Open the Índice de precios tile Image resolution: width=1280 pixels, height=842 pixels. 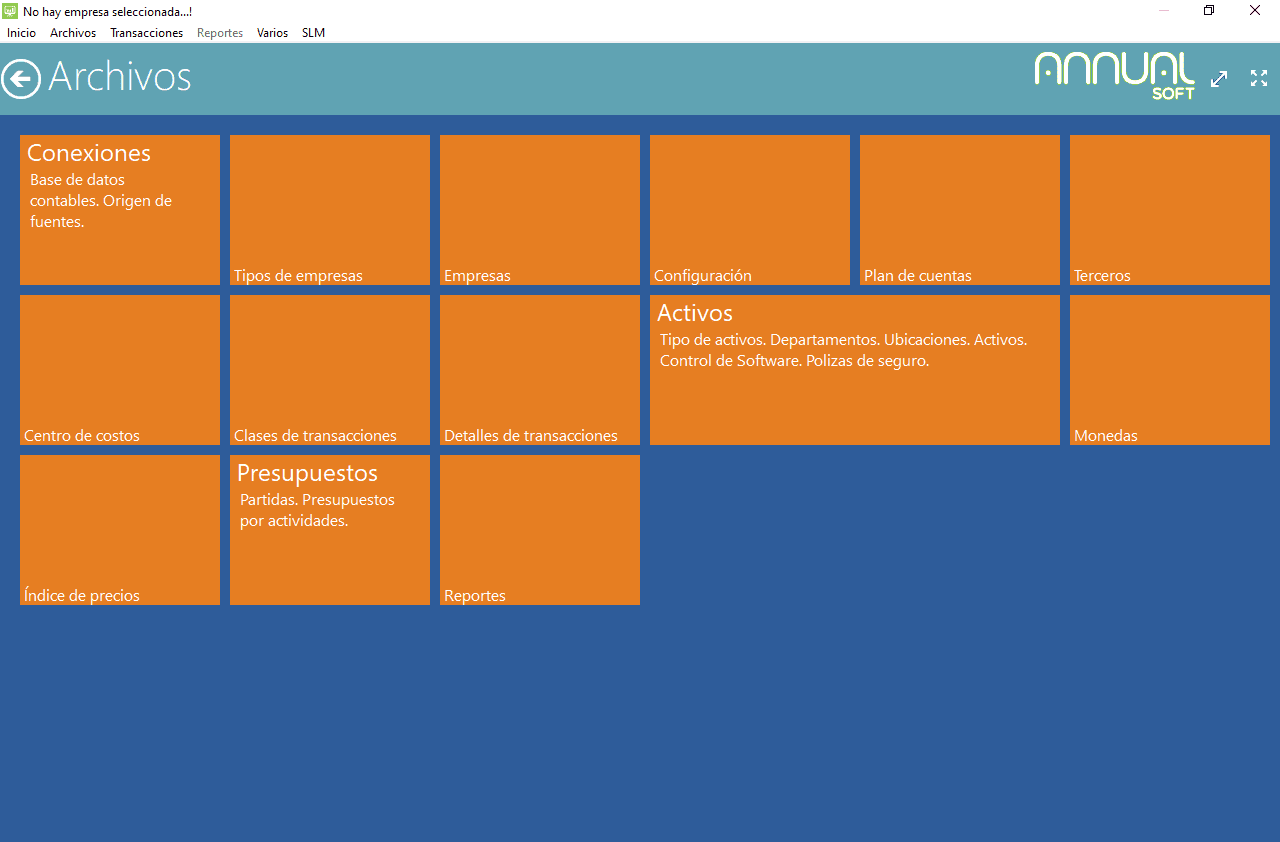[x=120, y=530]
